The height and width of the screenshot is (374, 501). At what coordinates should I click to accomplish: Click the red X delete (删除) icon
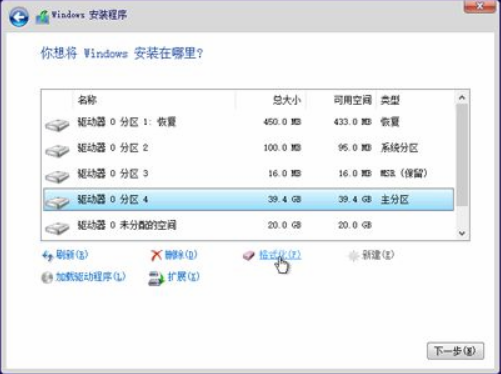point(156,255)
